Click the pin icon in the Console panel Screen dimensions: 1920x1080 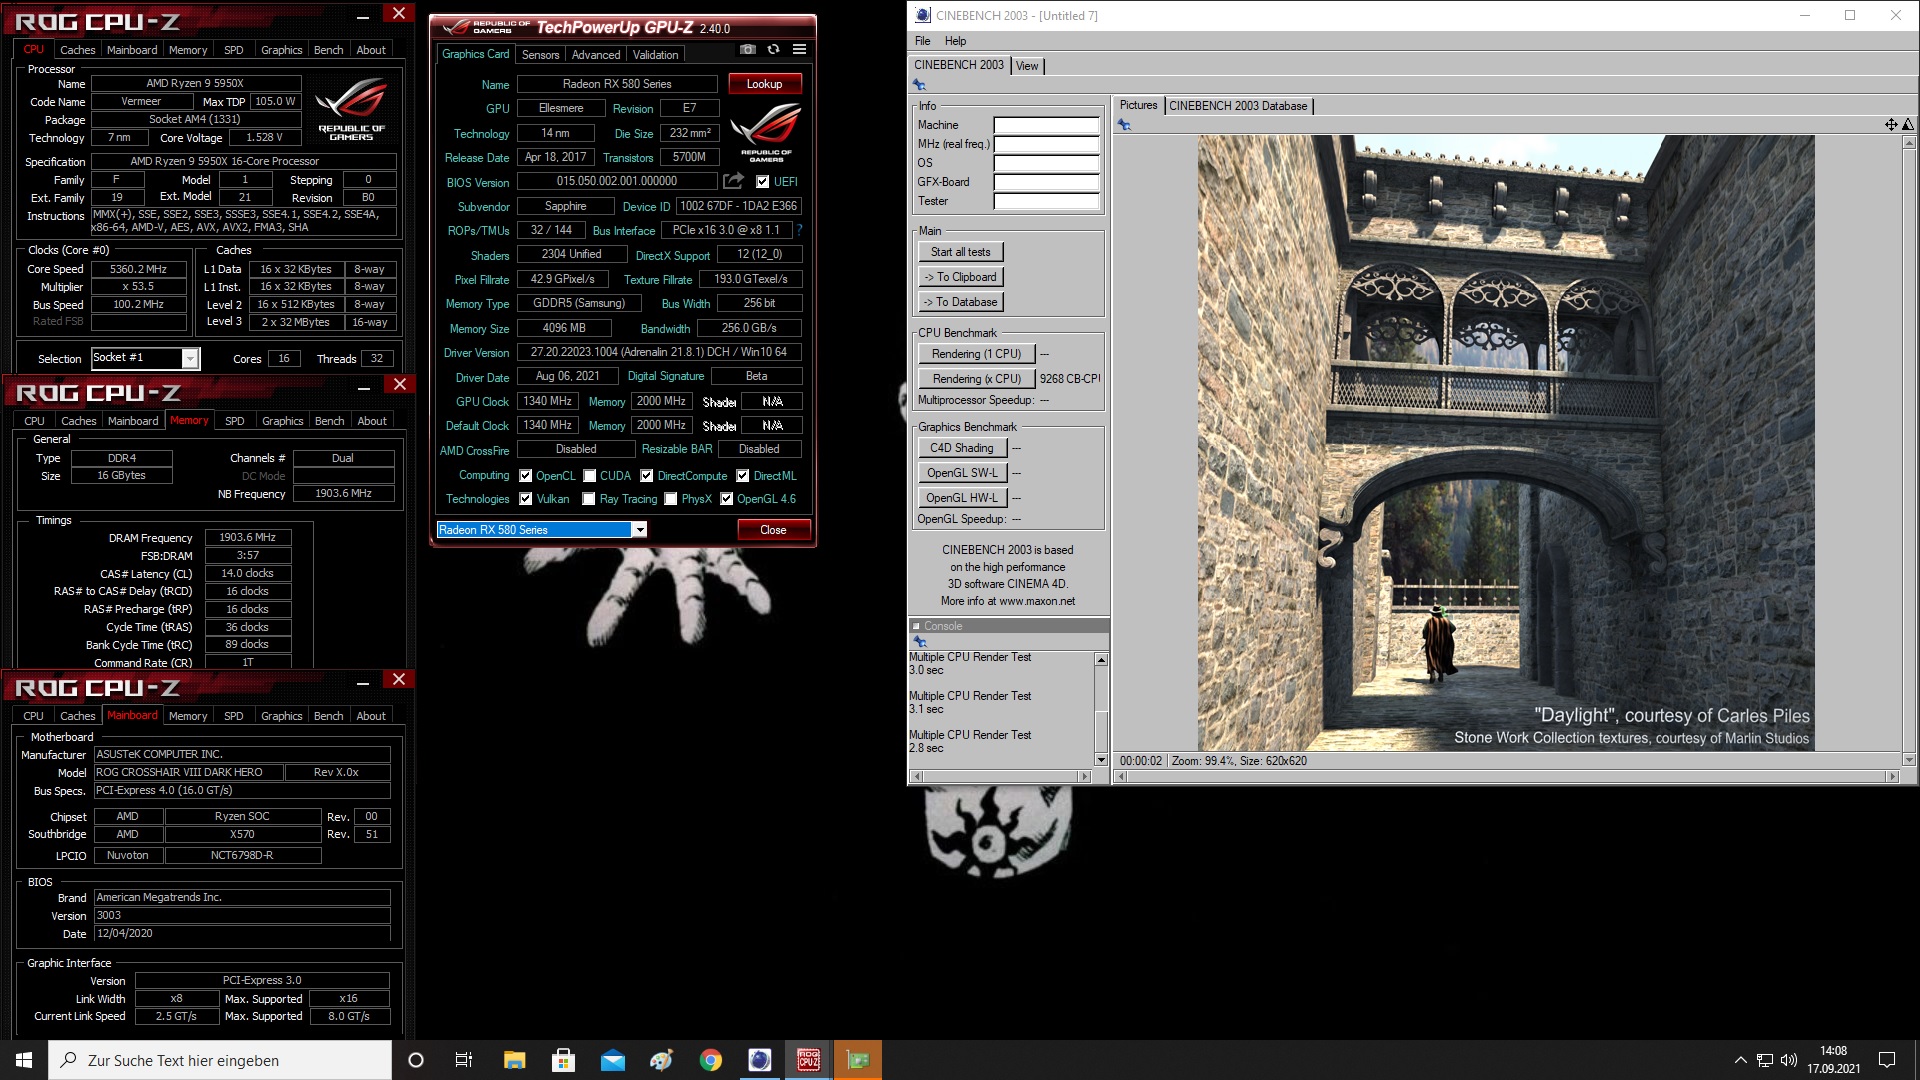pos(919,641)
